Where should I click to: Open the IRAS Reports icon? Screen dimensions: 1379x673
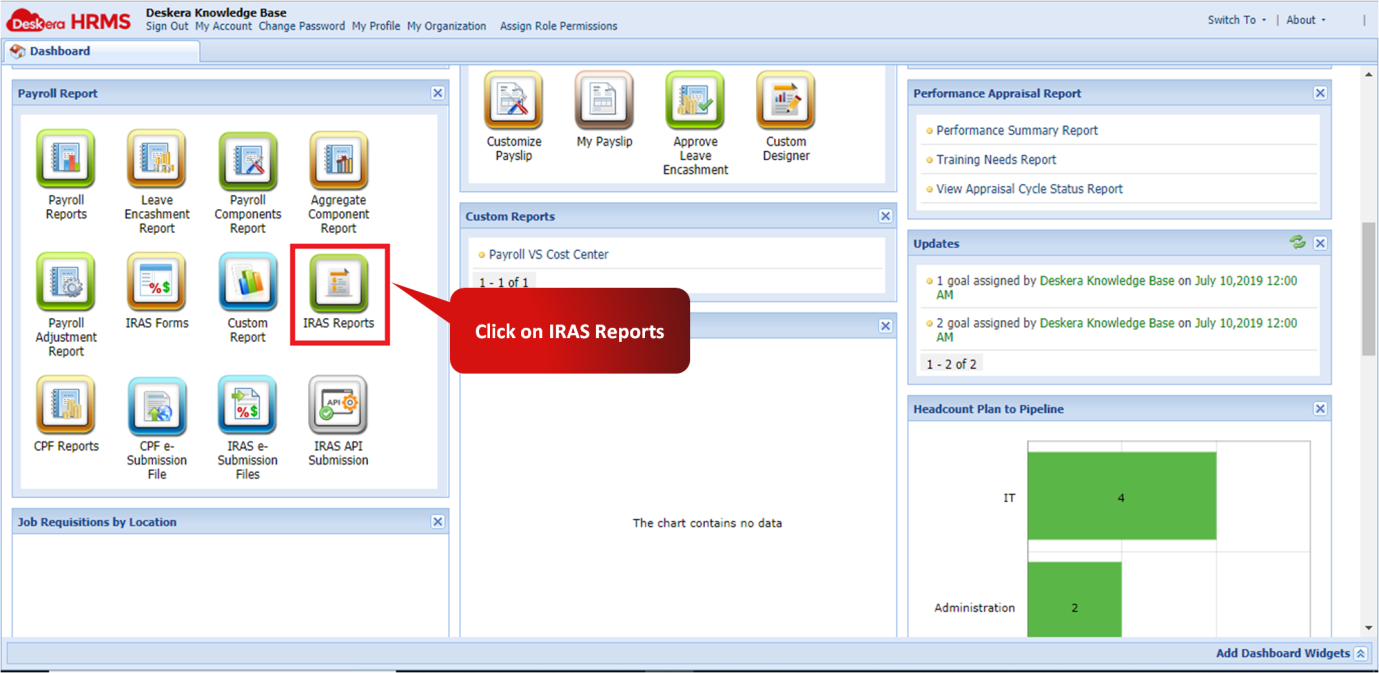338,281
